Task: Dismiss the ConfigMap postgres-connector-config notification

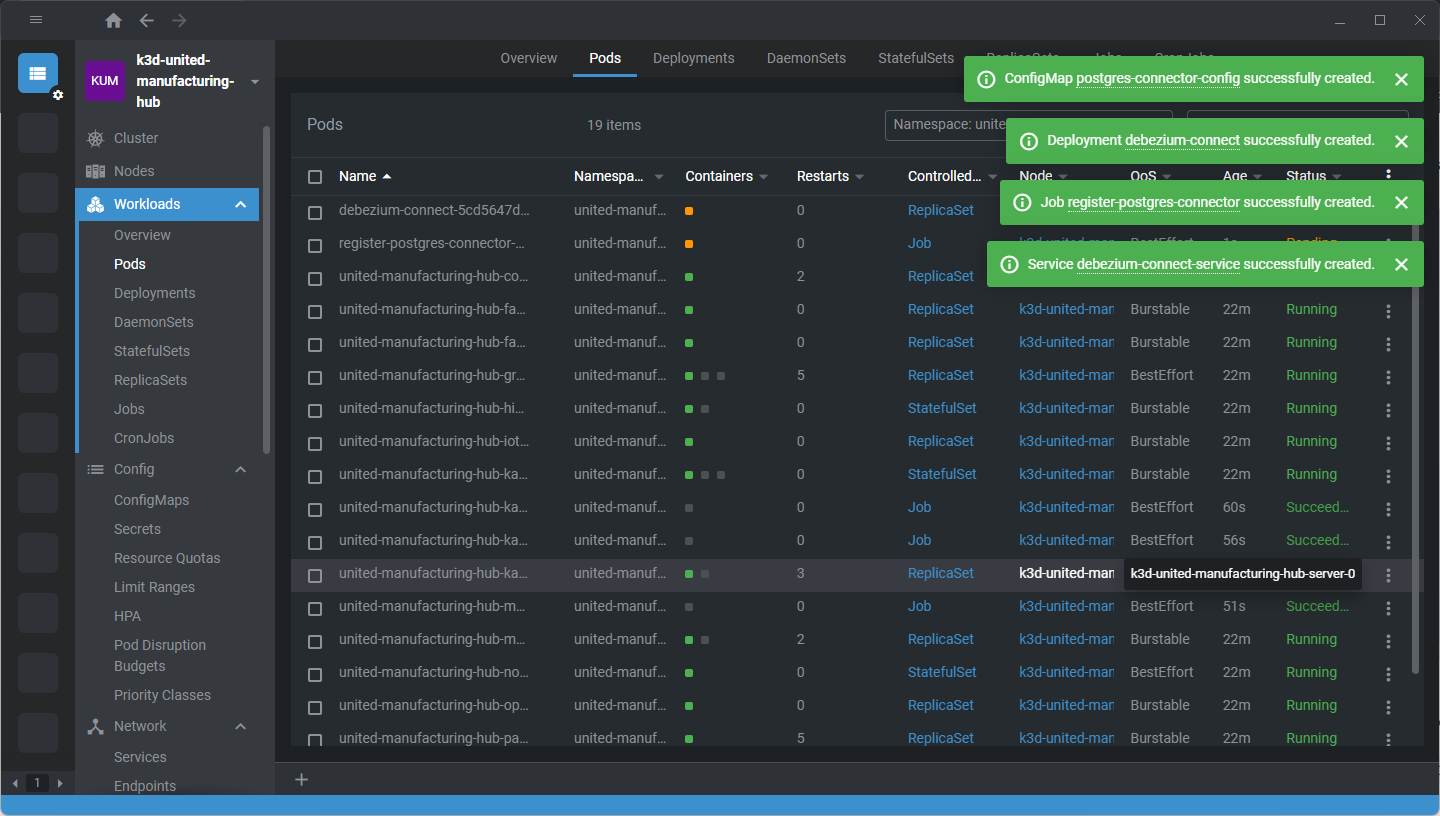Action: pyautogui.click(x=1401, y=79)
